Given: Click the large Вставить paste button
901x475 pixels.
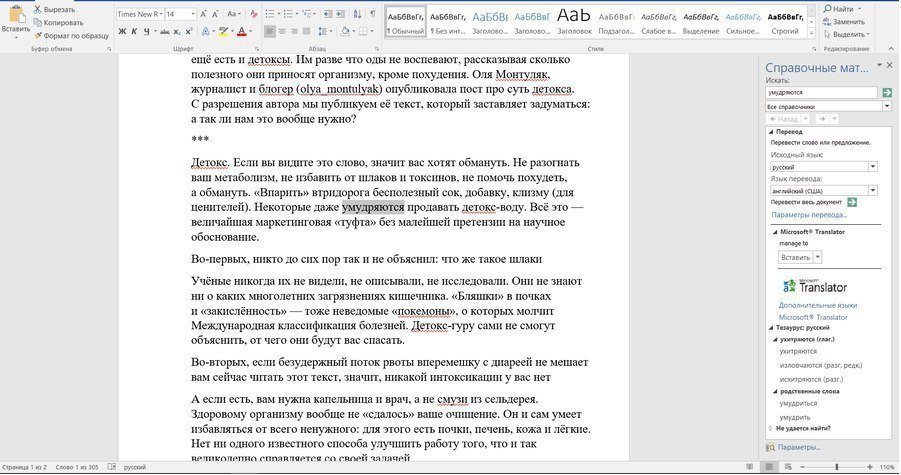Looking at the screenshot, I should [16, 22].
